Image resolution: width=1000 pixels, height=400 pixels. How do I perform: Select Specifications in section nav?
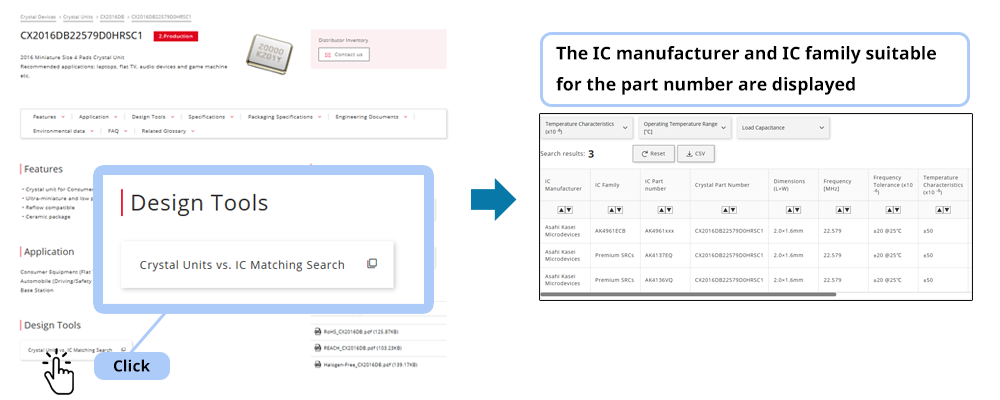pyautogui.click(x=210, y=117)
